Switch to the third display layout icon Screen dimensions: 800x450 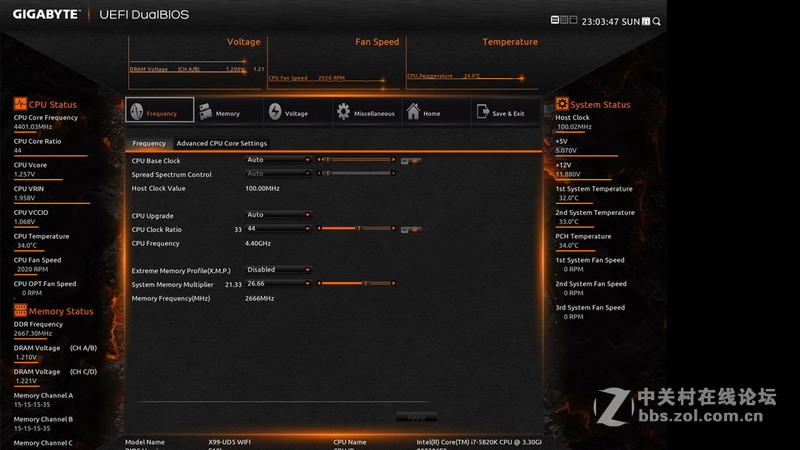point(573,20)
